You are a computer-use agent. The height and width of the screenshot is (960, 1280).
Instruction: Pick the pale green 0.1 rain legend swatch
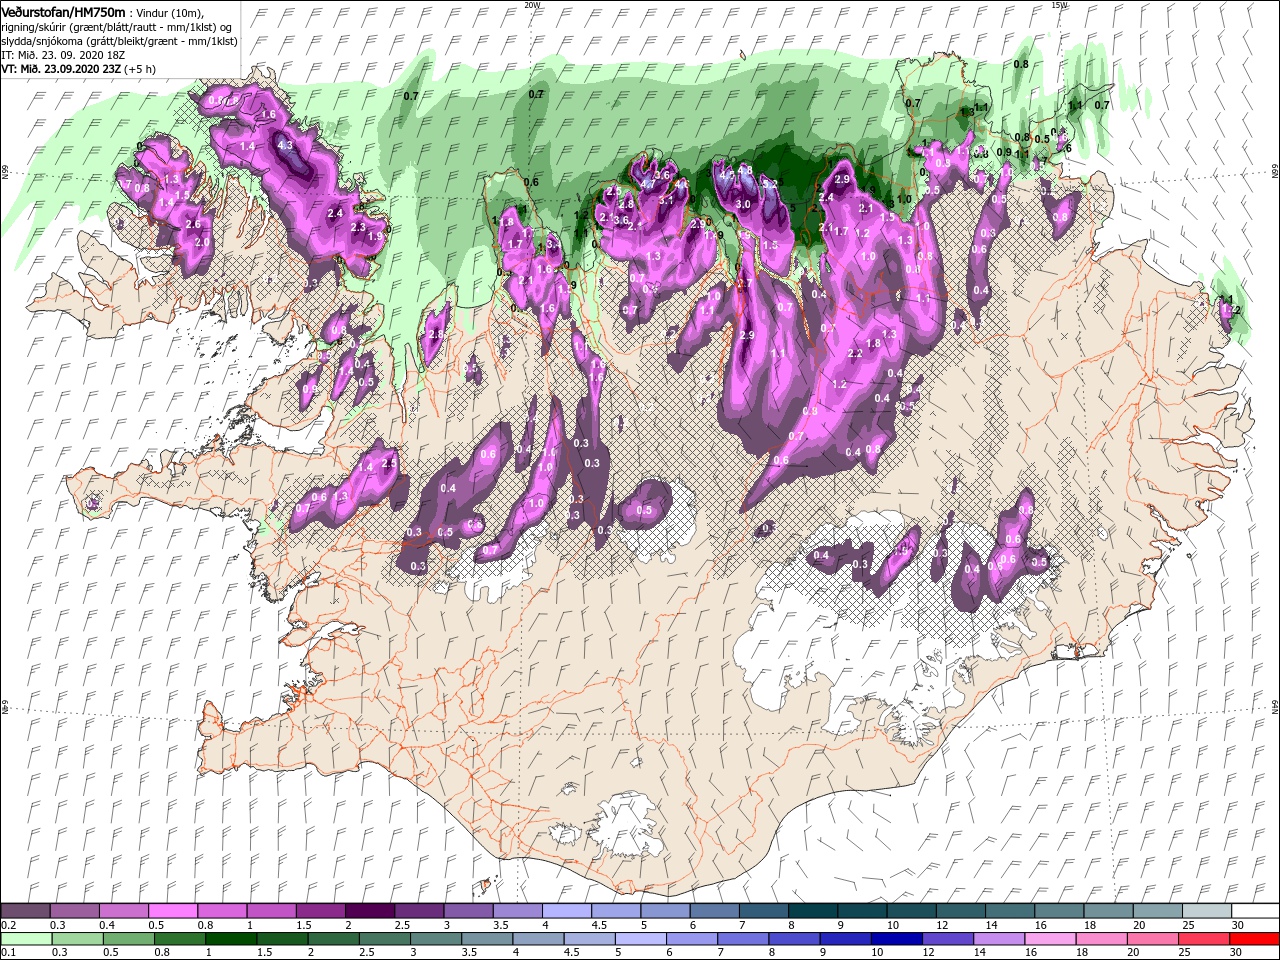(x=26, y=938)
